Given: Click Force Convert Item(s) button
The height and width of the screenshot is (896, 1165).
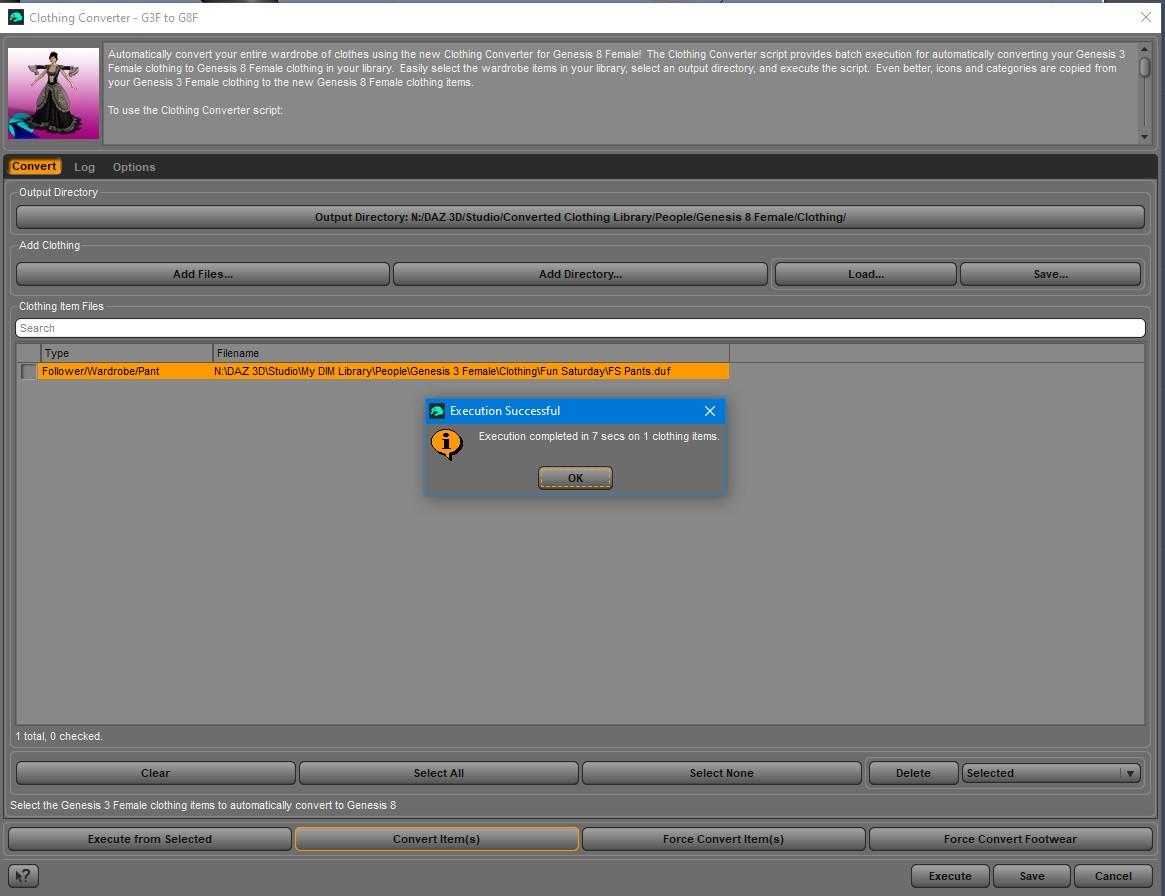Looking at the screenshot, I should 723,839.
